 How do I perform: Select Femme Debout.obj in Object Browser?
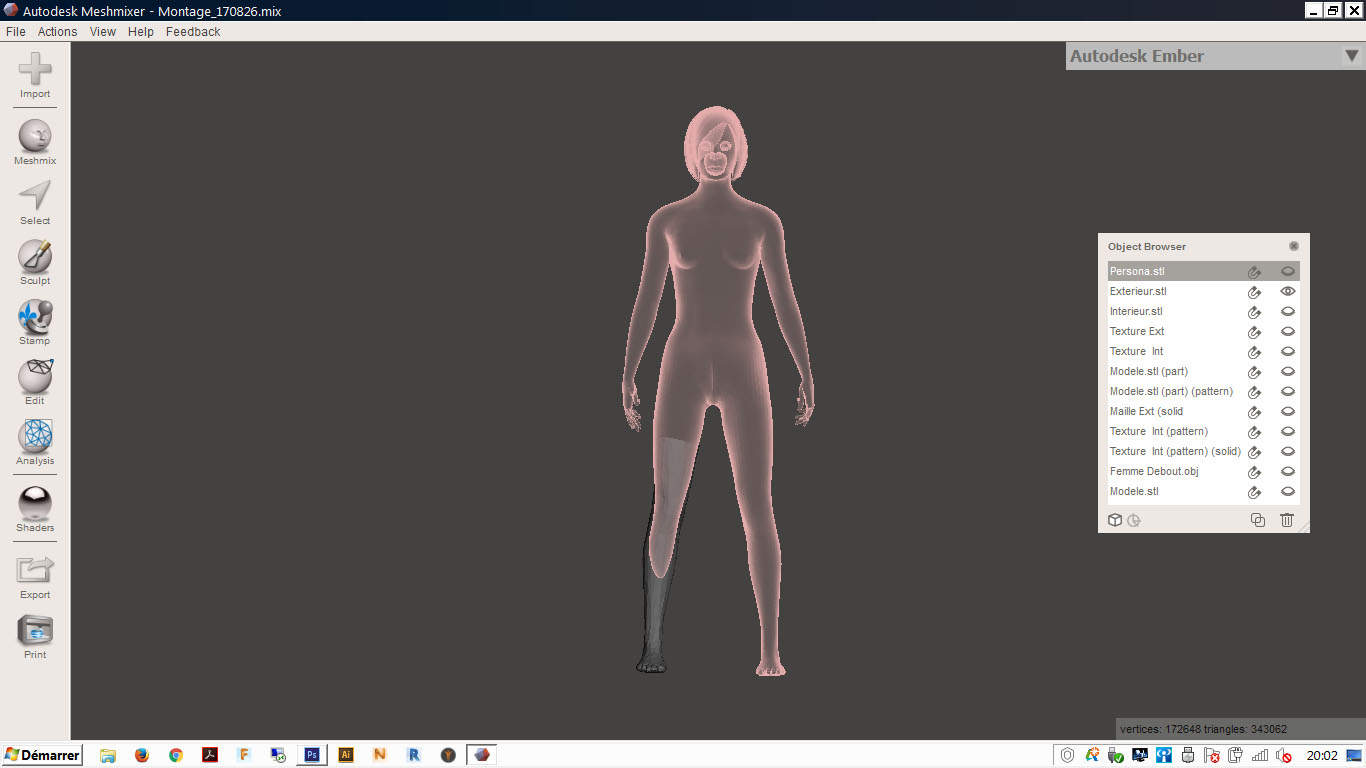click(x=1204, y=471)
